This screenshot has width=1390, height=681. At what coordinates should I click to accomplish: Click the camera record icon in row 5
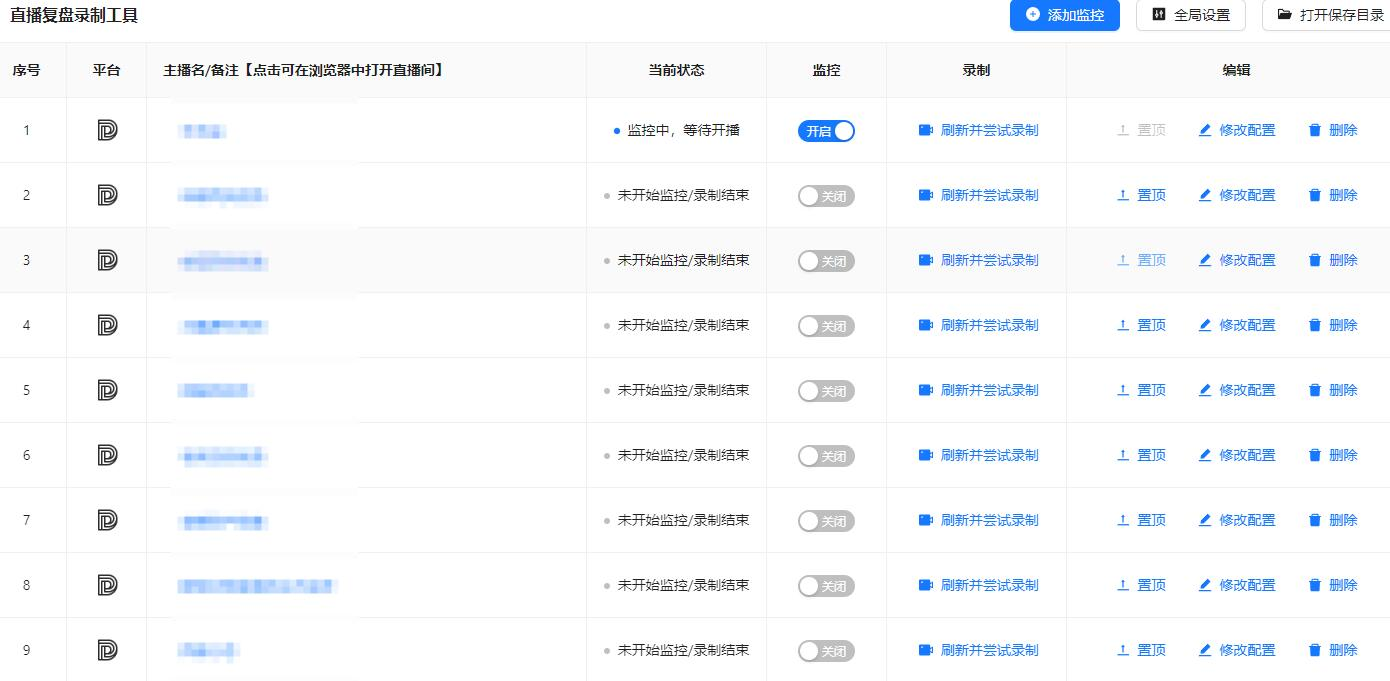926,390
